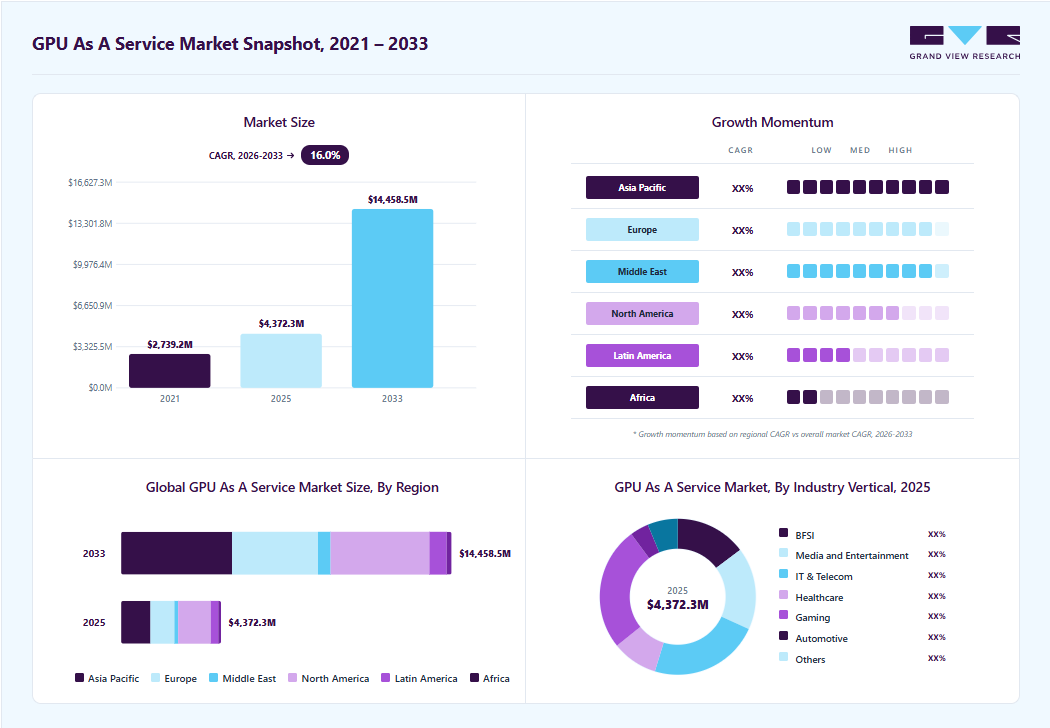Click the Asia Pacific momentum indicator squares
1050x728 pixels.
coord(867,187)
